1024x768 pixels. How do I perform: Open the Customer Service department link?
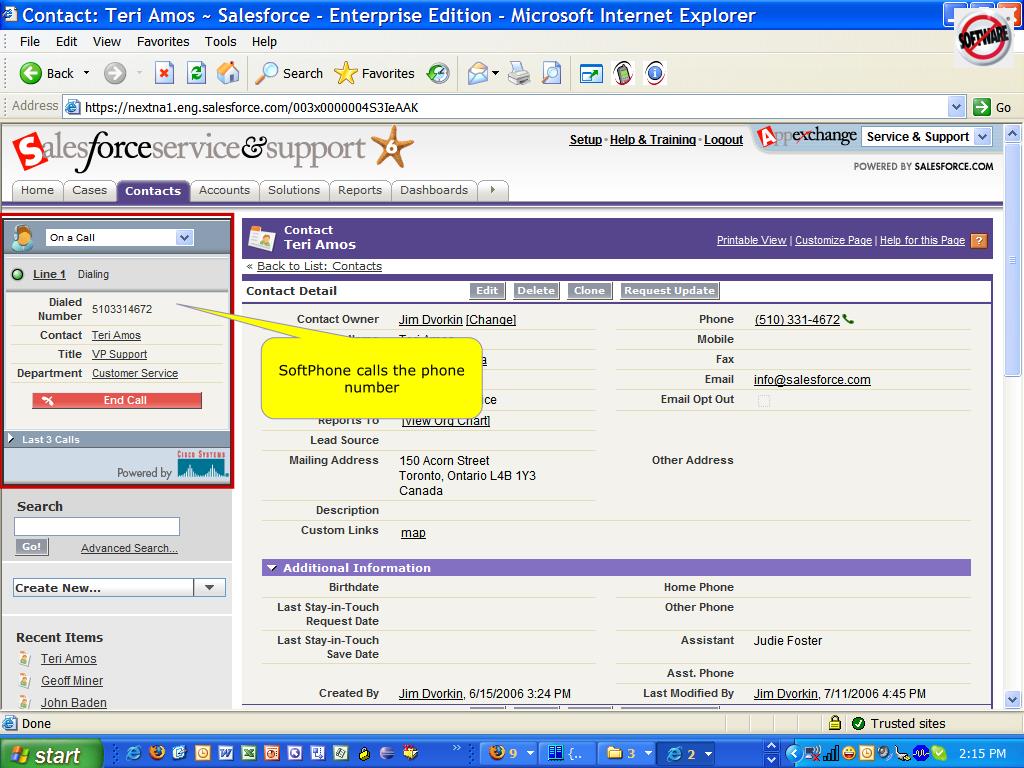click(135, 373)
